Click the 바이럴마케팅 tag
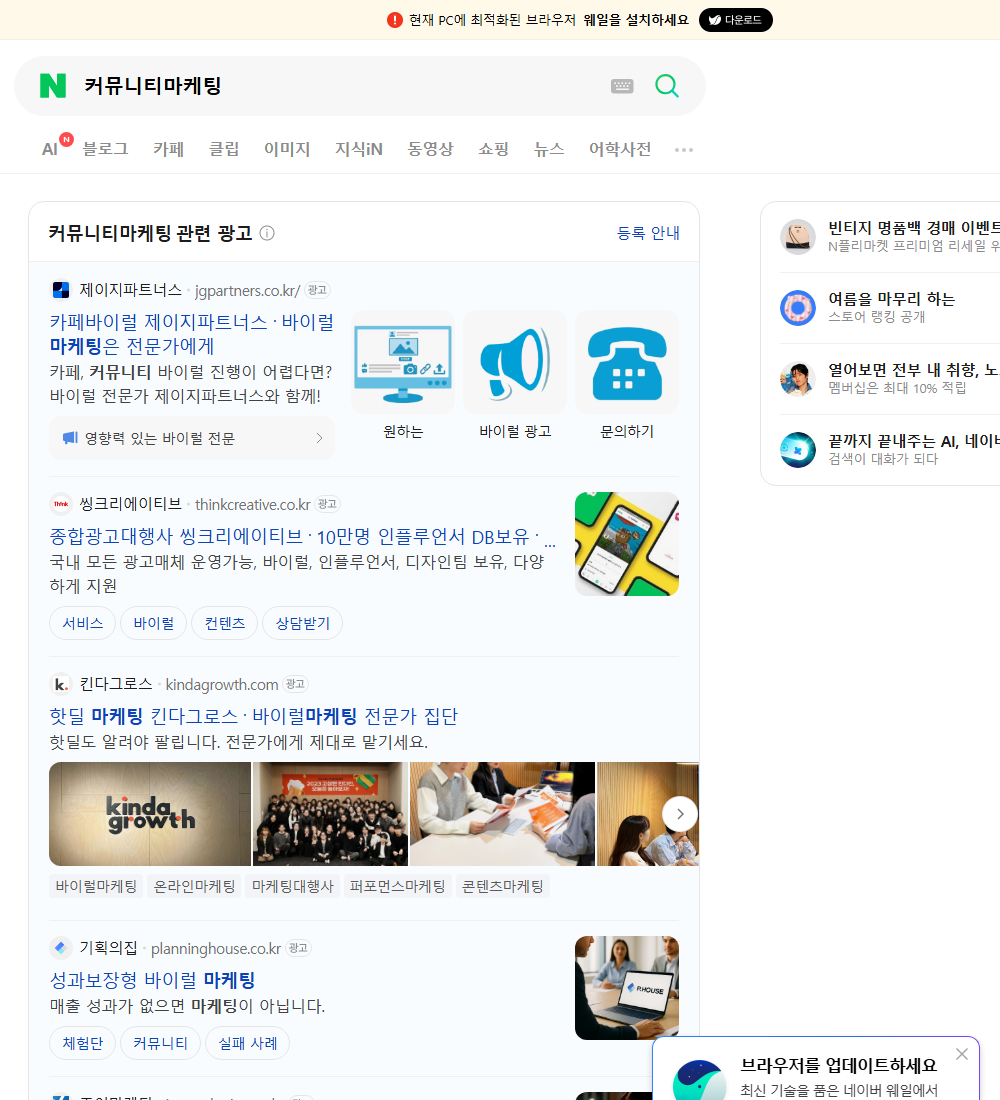The height and width of the screenshot is (1100, 1000). (x=96, y=887)
